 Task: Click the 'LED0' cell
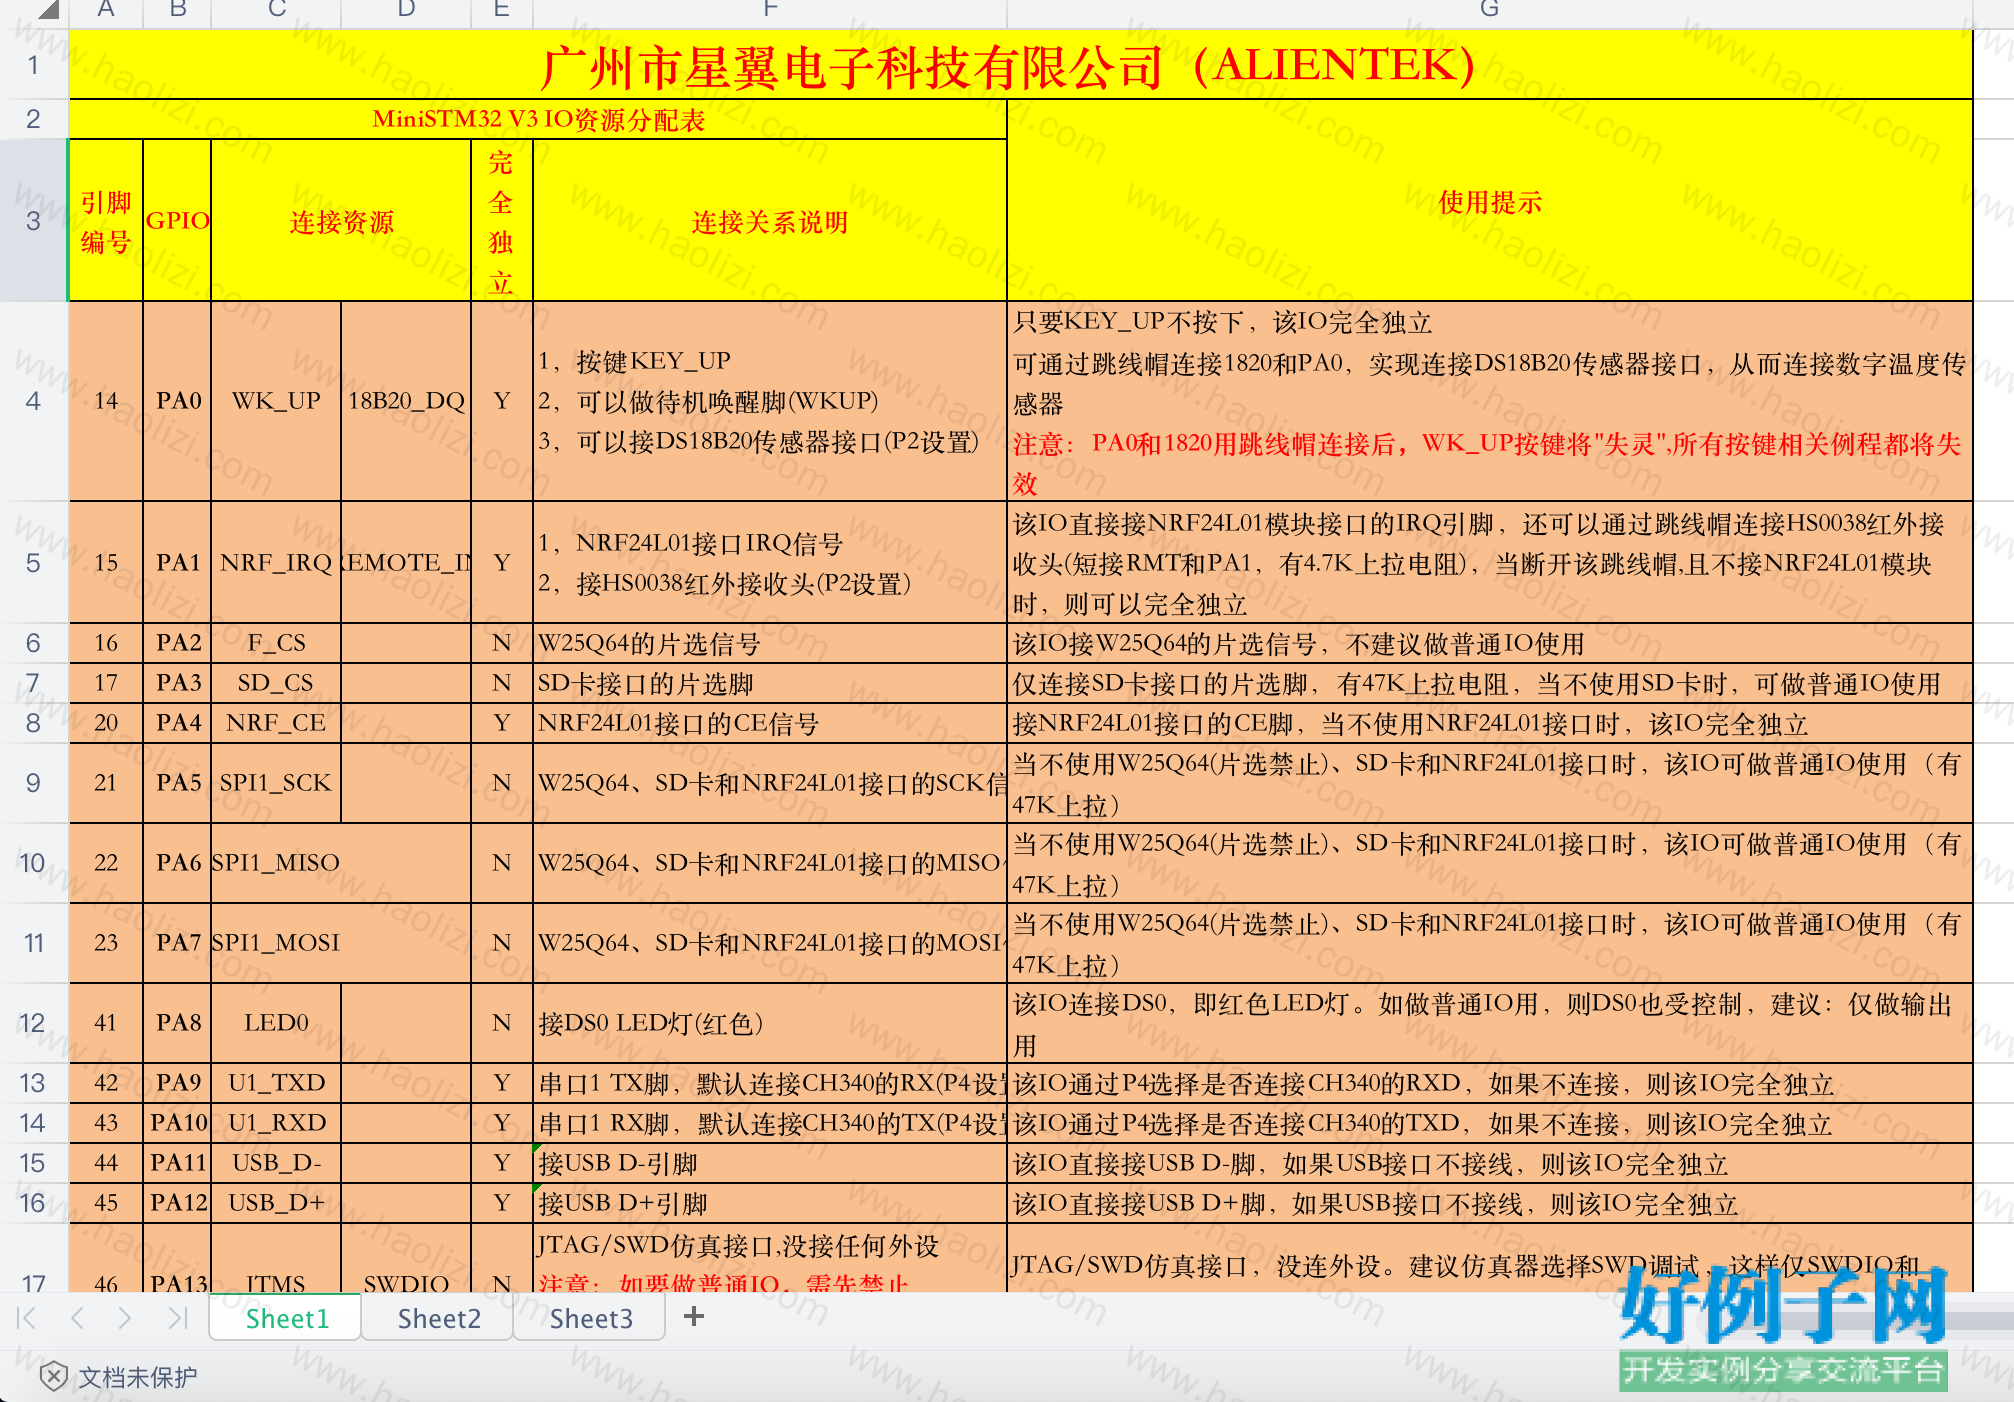(277, 1023)
